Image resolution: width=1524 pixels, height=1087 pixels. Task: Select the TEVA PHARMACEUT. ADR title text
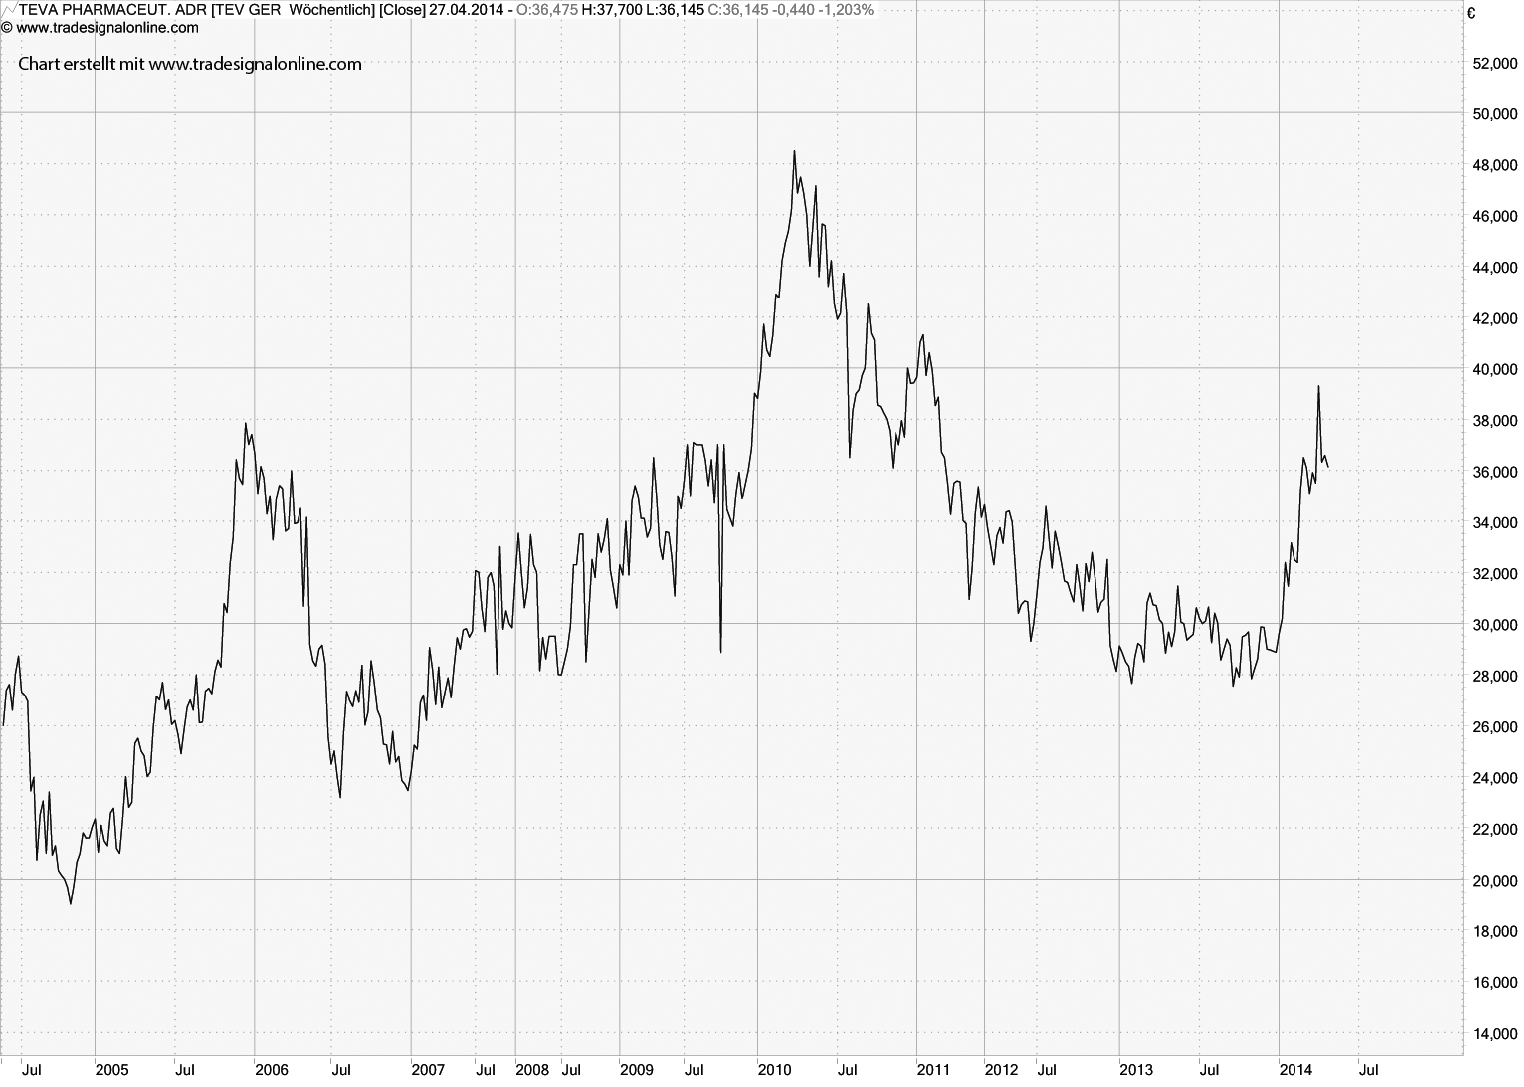tap(114, 9)
